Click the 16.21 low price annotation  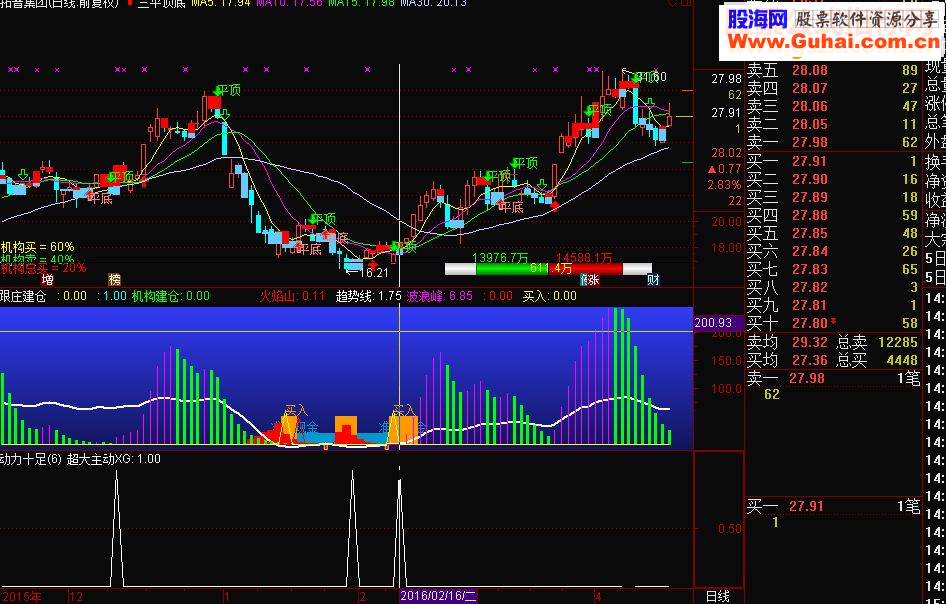coord(374,273)
